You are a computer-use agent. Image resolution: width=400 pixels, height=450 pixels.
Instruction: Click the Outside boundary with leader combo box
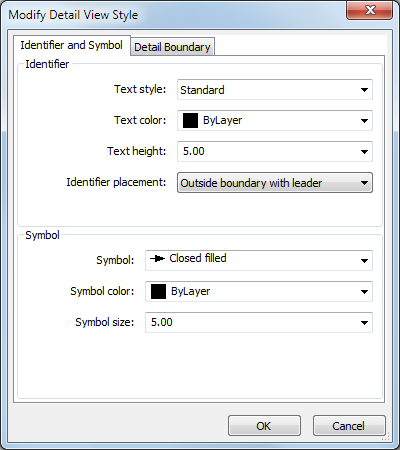pyautogui.click(x=275, y=182)
